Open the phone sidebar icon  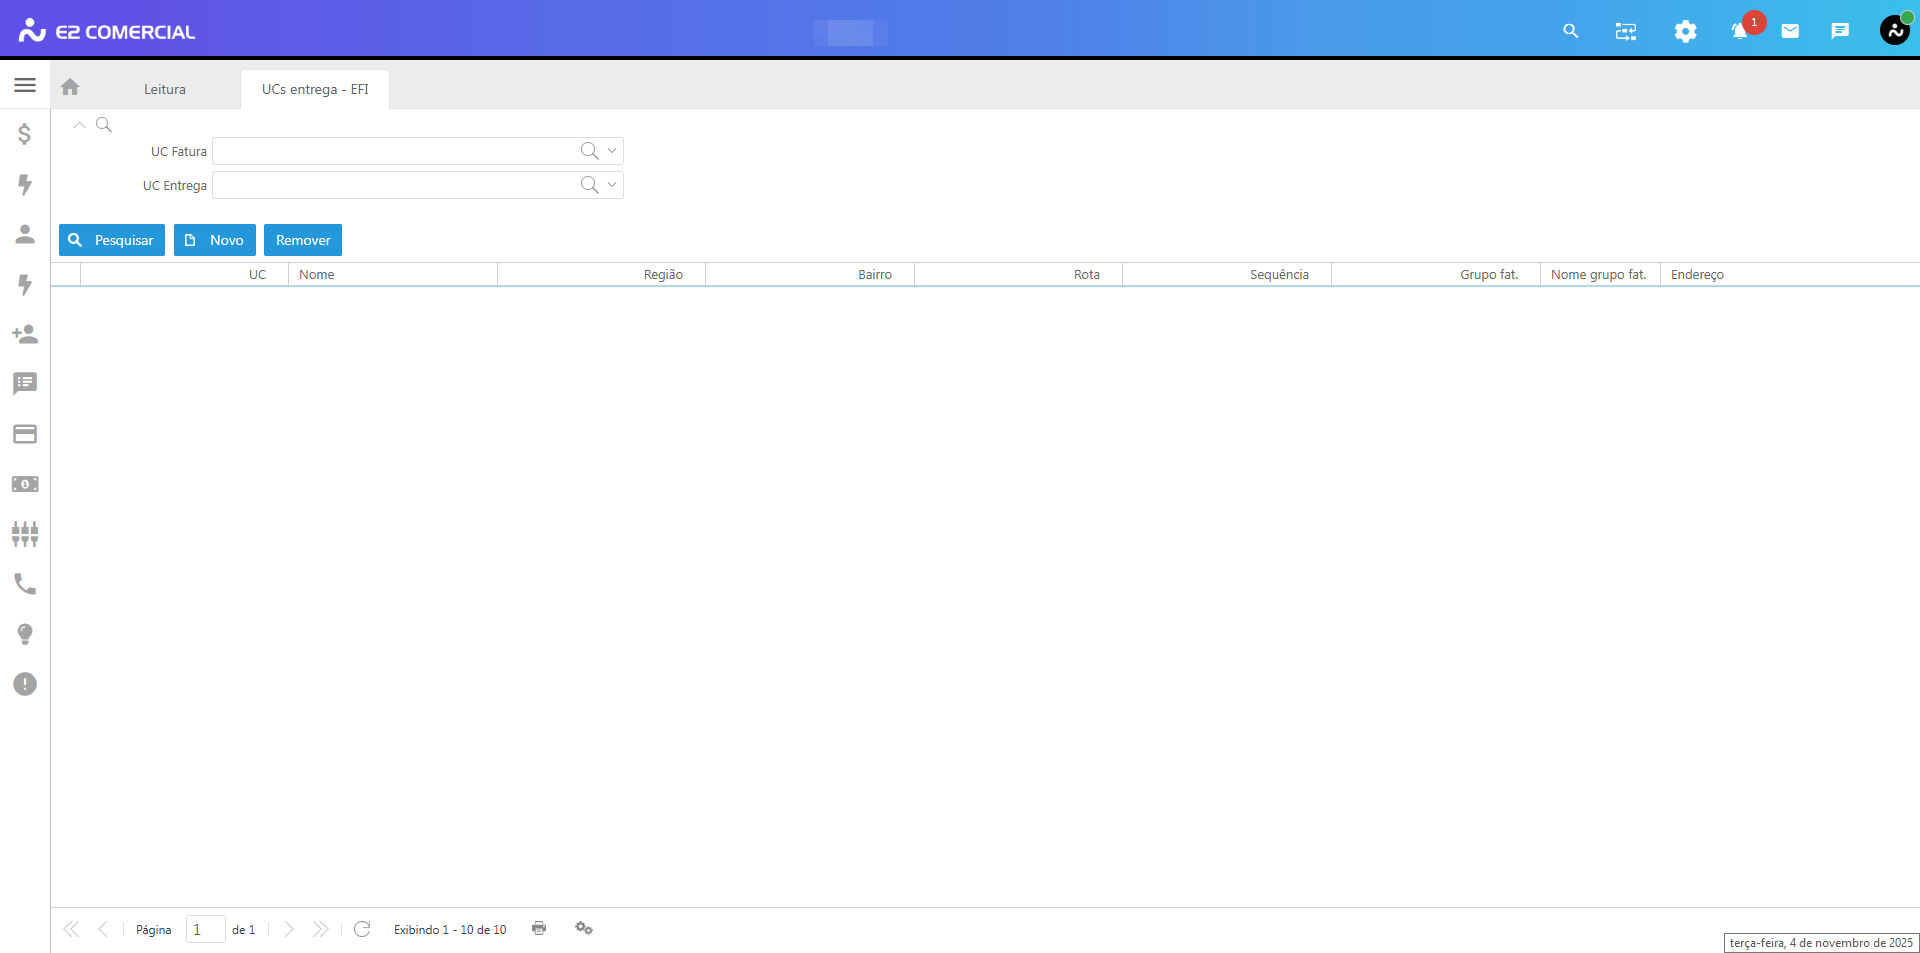25,584
